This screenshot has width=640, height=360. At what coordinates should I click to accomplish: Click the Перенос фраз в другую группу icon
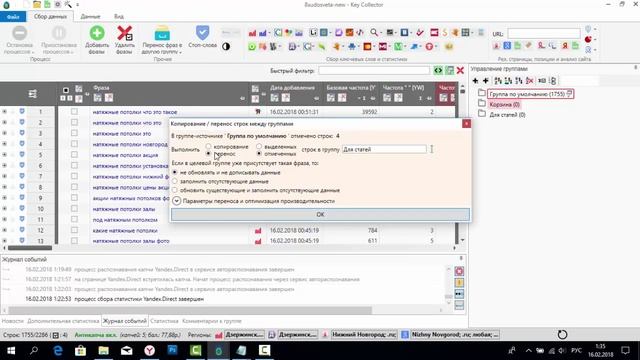162,33
